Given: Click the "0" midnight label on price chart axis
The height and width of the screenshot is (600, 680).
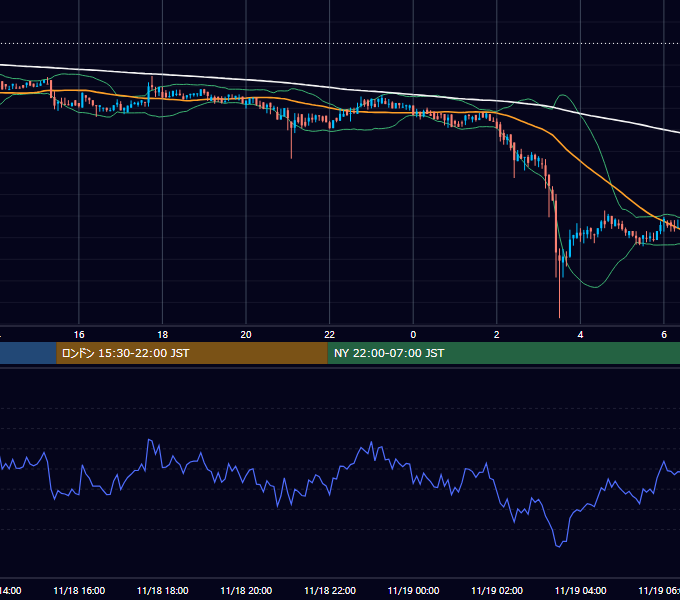Looking at the screenshot, I should click(x=413, y=335).
